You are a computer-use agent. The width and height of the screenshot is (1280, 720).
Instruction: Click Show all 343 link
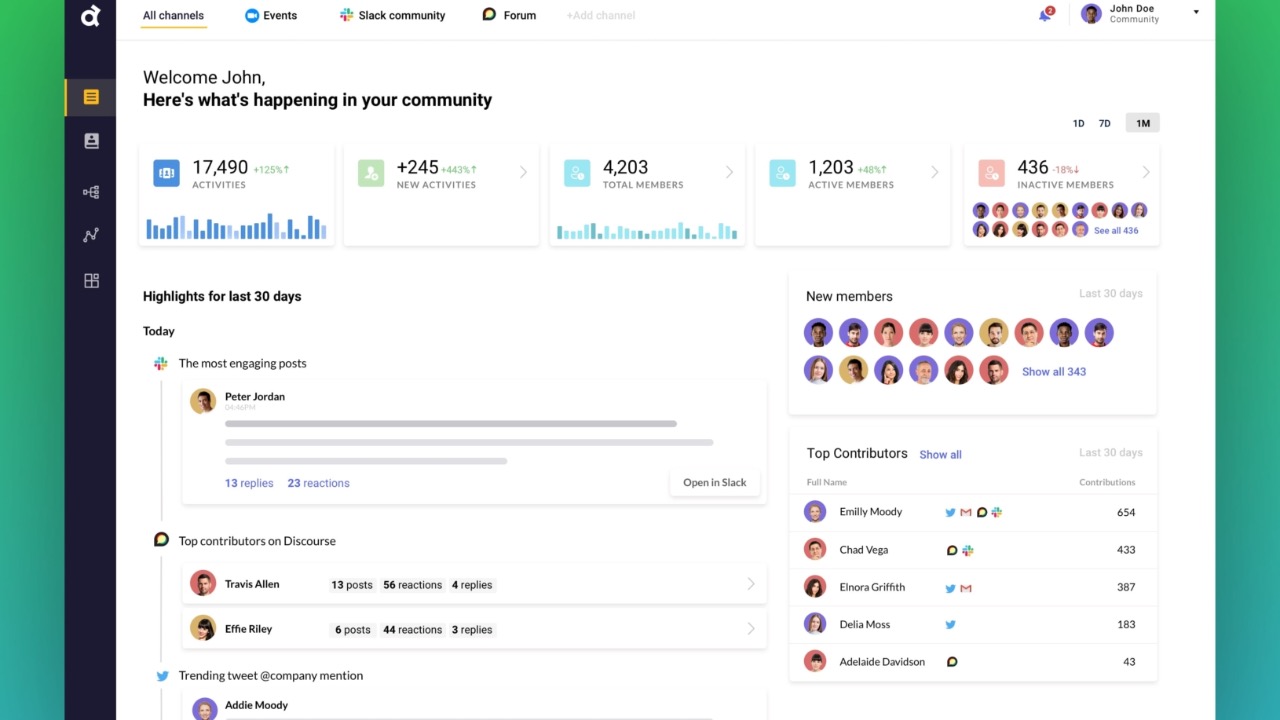[x=1053, y=371]
